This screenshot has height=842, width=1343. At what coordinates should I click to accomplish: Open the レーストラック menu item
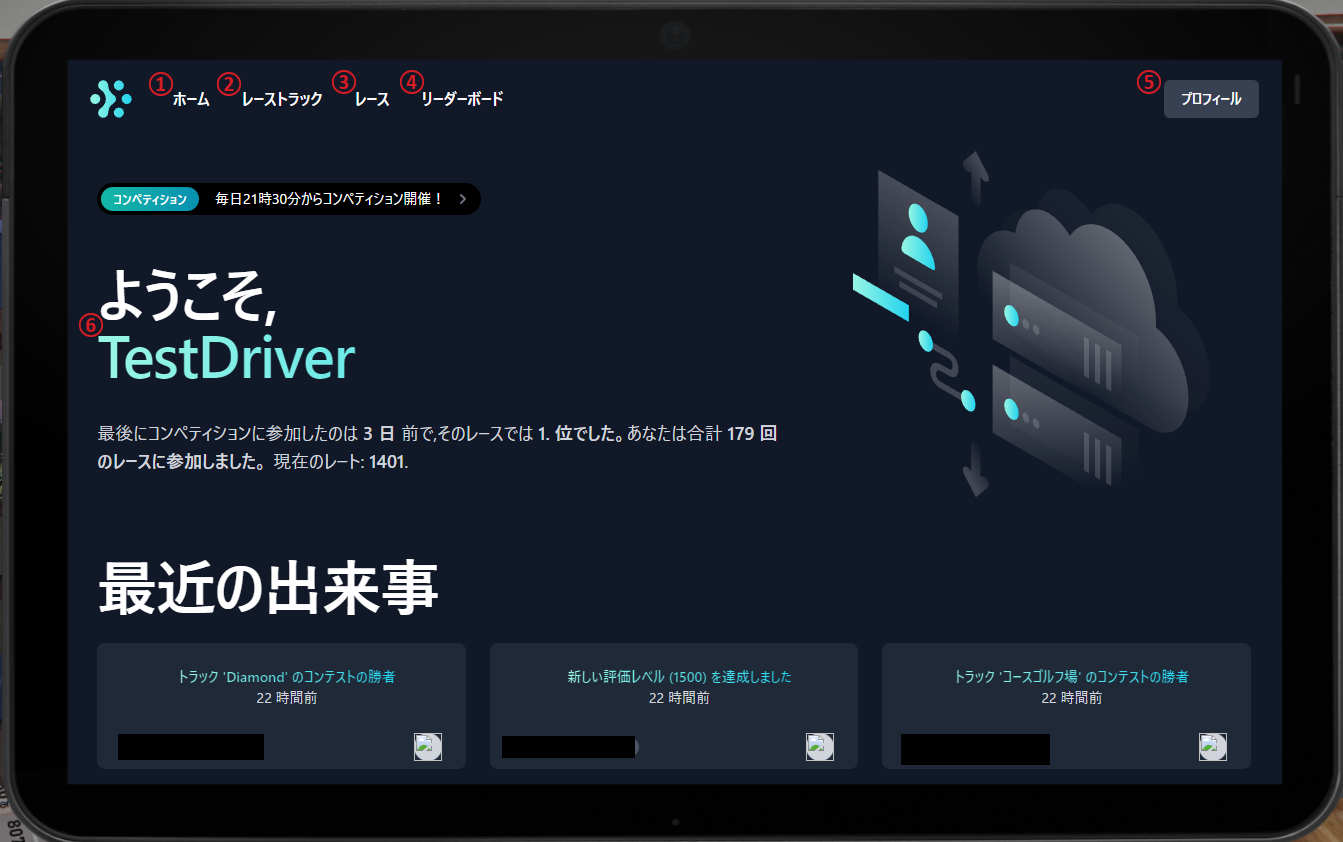(x=282, y=100)
